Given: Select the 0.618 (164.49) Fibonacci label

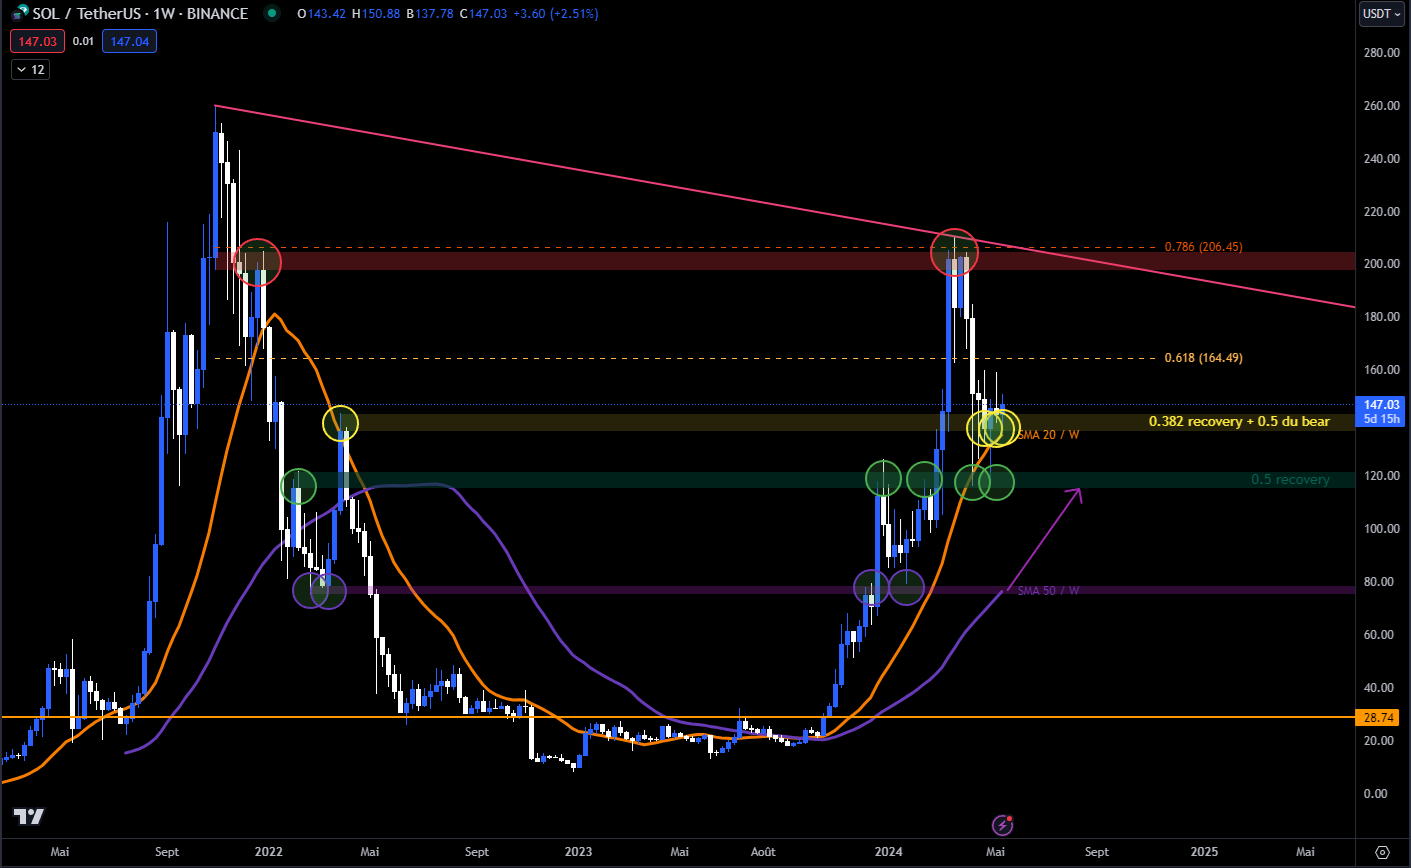Looking at the screenshot, I should (x=1203, y=358).
